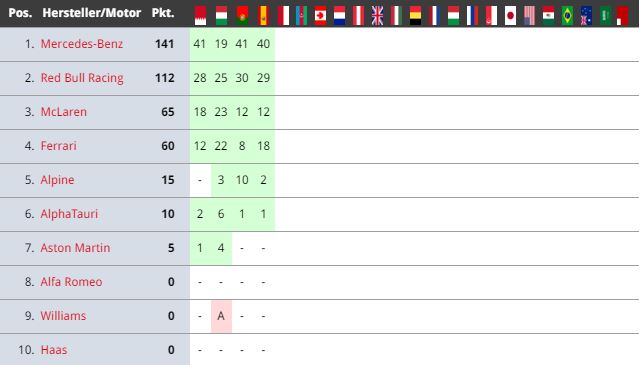Screen dimensions: 640x365
Task: Click the Australia flag icon
Action: coord(586,16)
